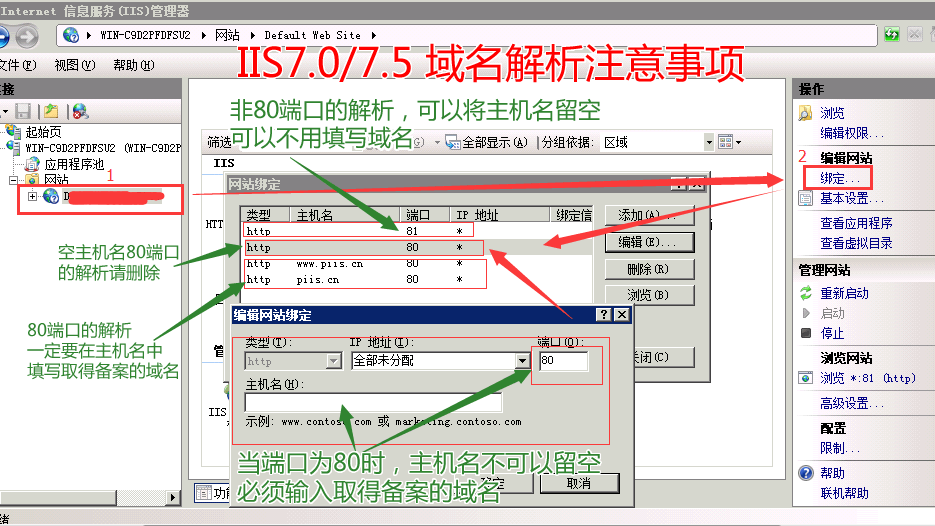Click 编辑权限 edit permissions link
Image resolution: width=935 pixels, height=526 pixels.
852,132
